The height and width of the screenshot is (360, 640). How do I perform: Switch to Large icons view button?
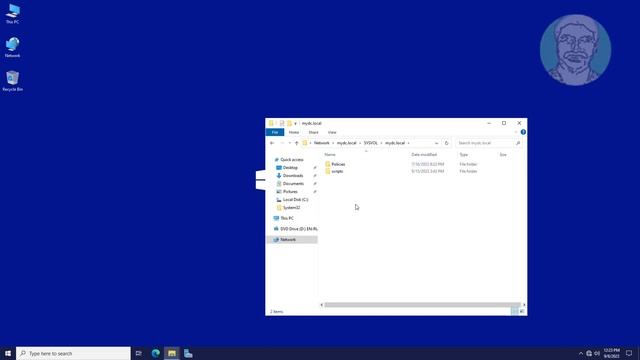[522, 311]
